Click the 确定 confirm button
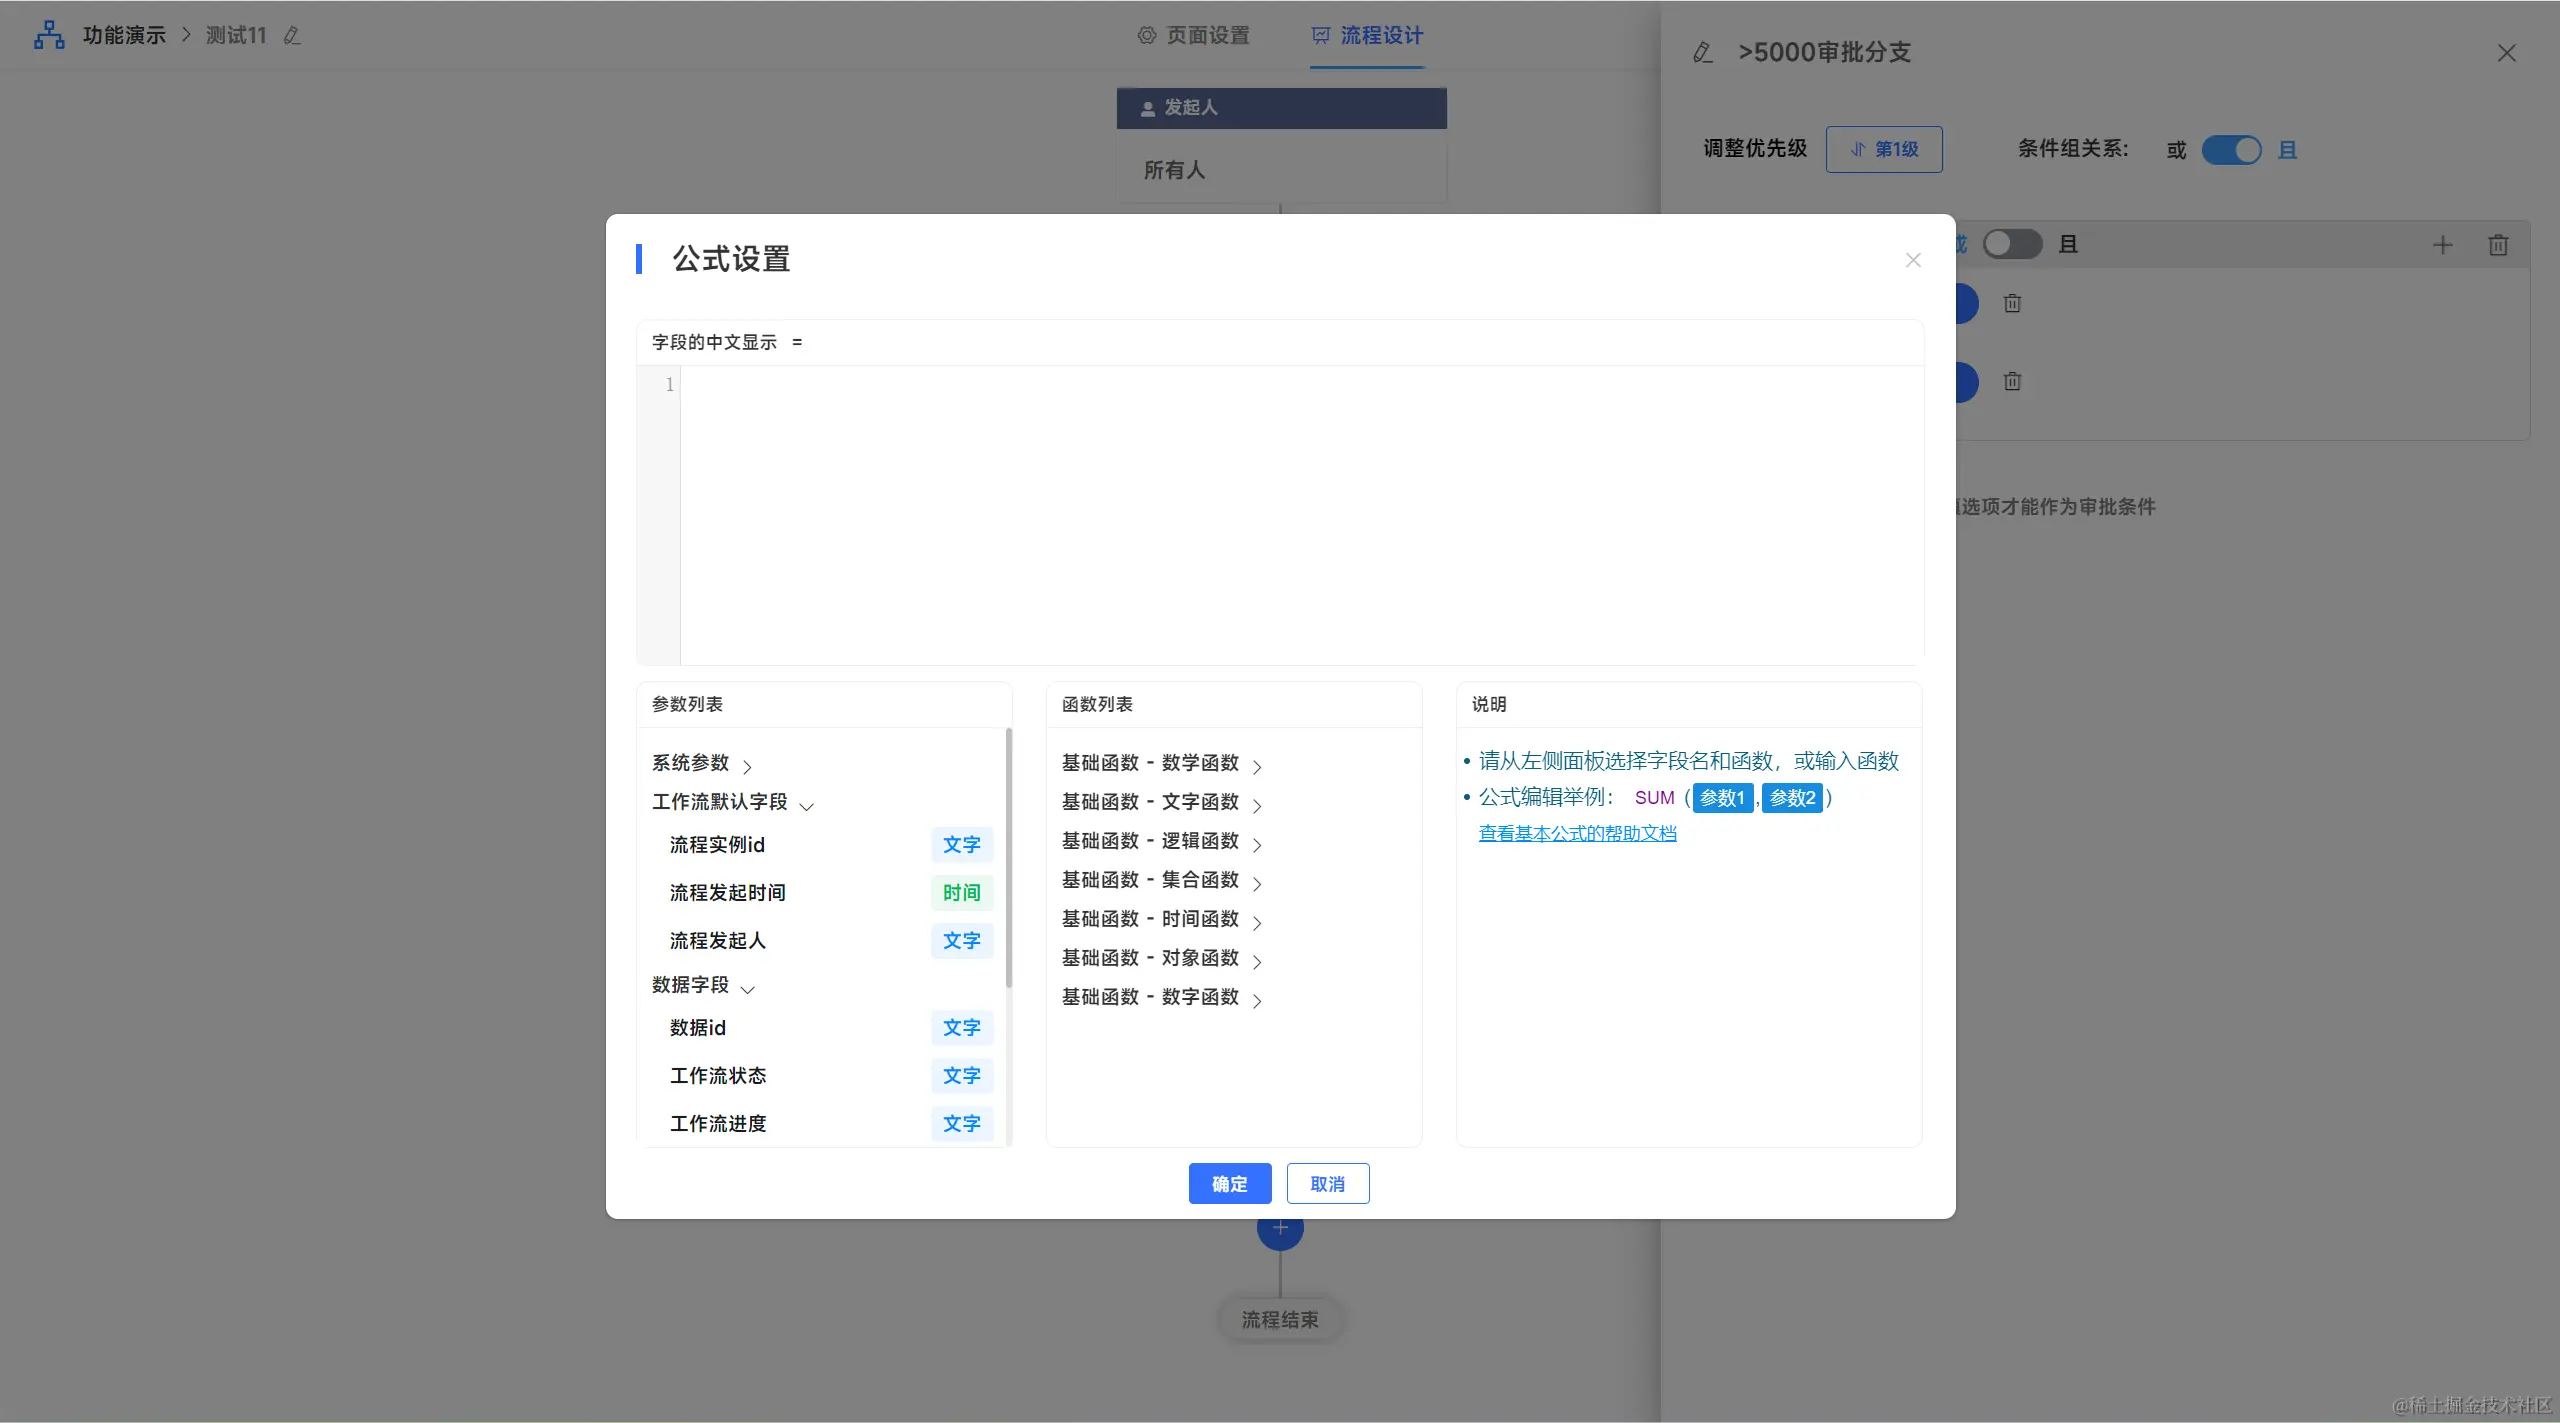2560x1423 pixels. click(x=1229, y=1184)
